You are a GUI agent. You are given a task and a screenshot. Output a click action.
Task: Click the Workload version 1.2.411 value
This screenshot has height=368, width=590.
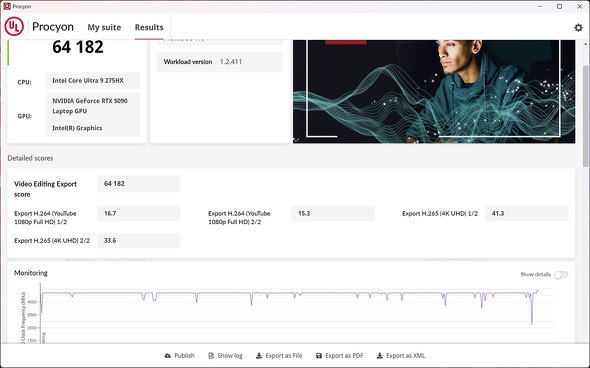point(231,62)
